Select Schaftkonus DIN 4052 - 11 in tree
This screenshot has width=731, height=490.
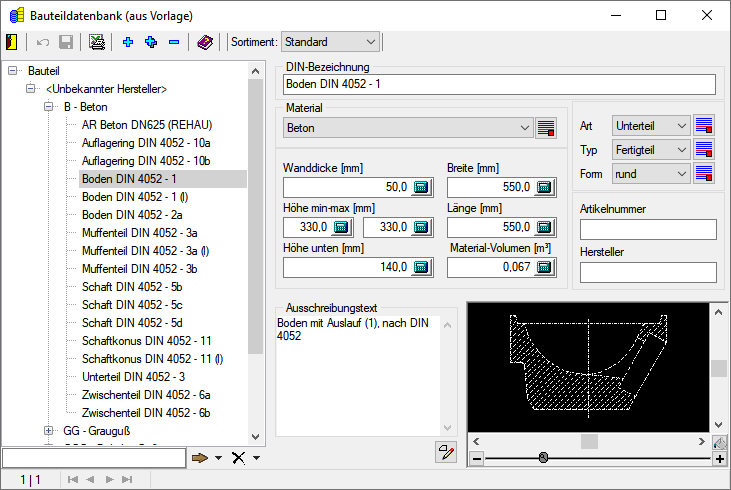coord(146,341)
